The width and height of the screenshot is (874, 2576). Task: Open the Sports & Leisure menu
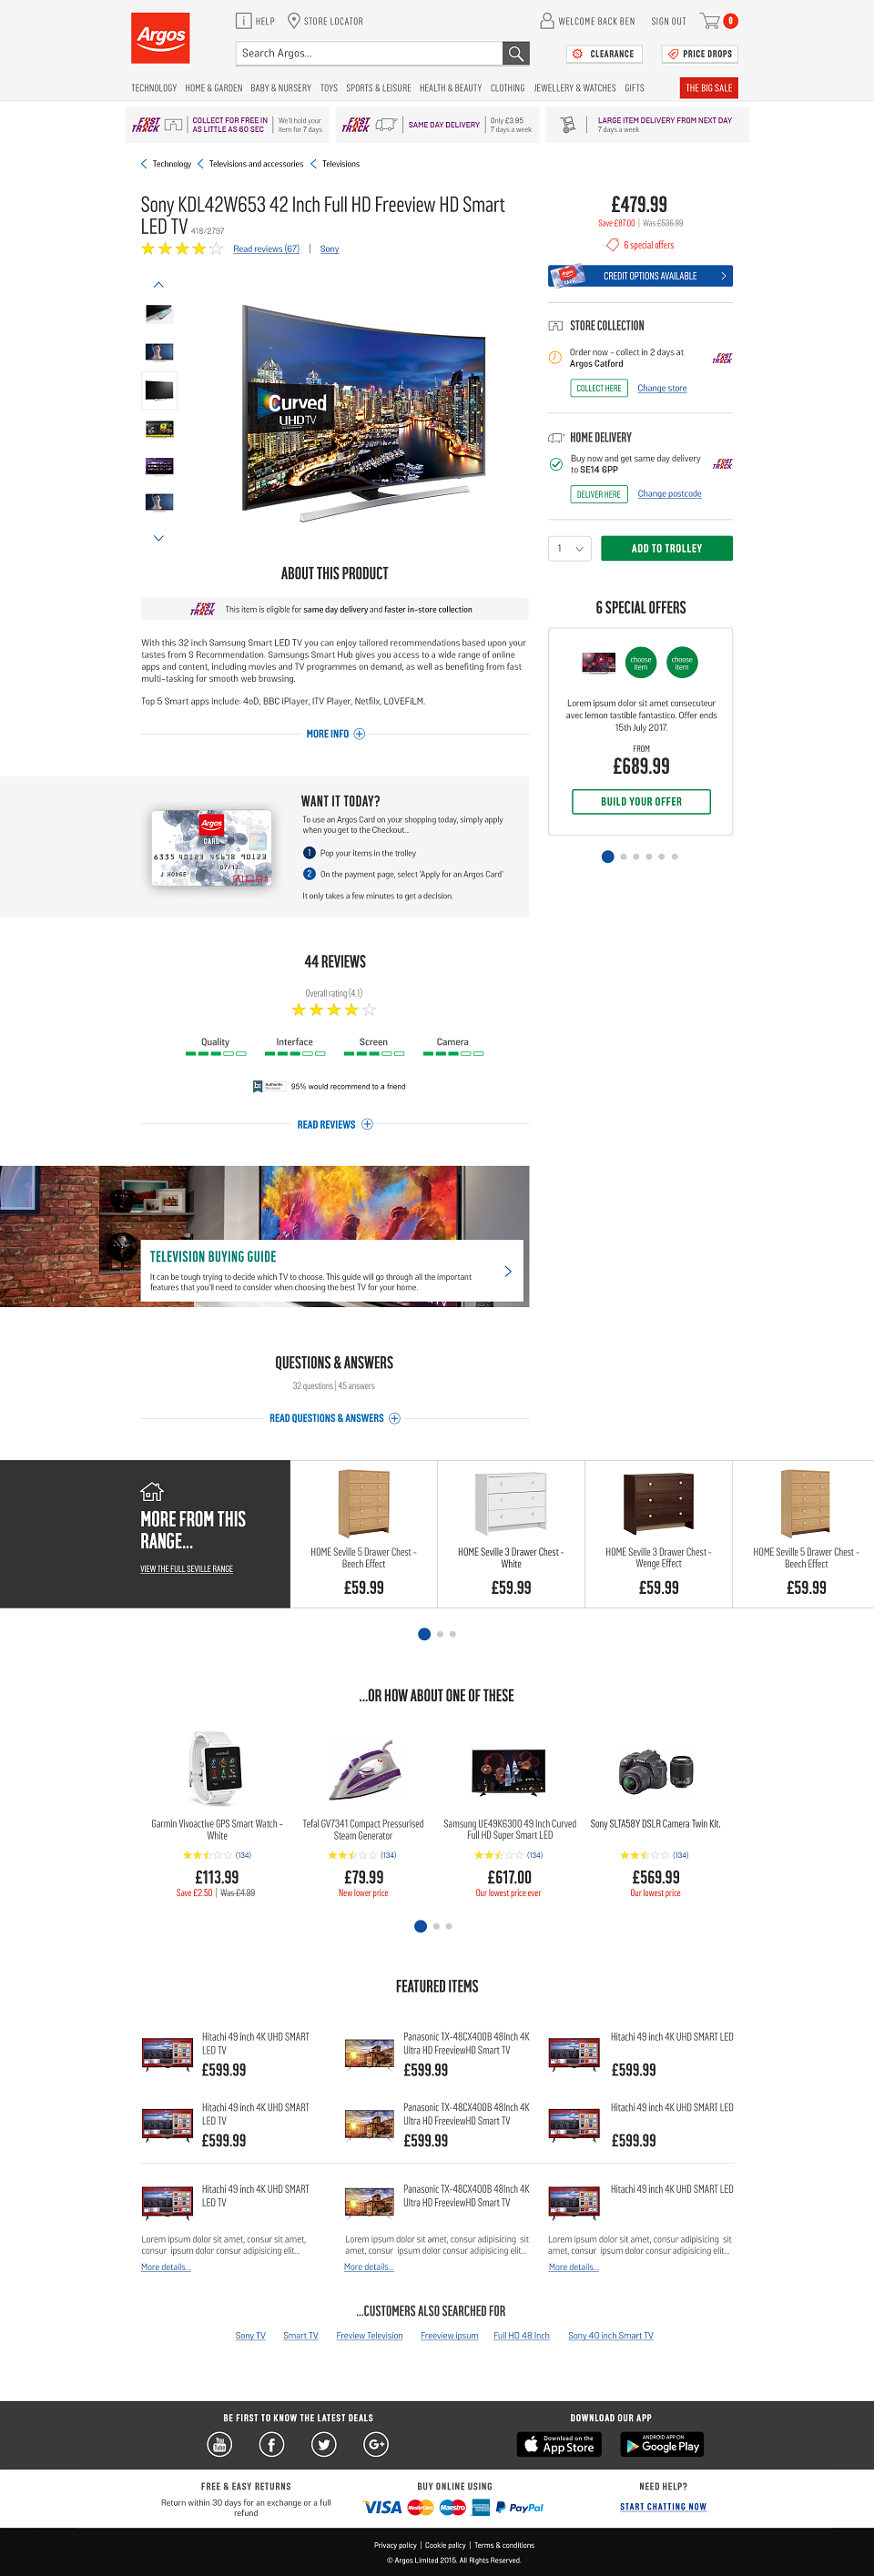click(x=378, y=88)
